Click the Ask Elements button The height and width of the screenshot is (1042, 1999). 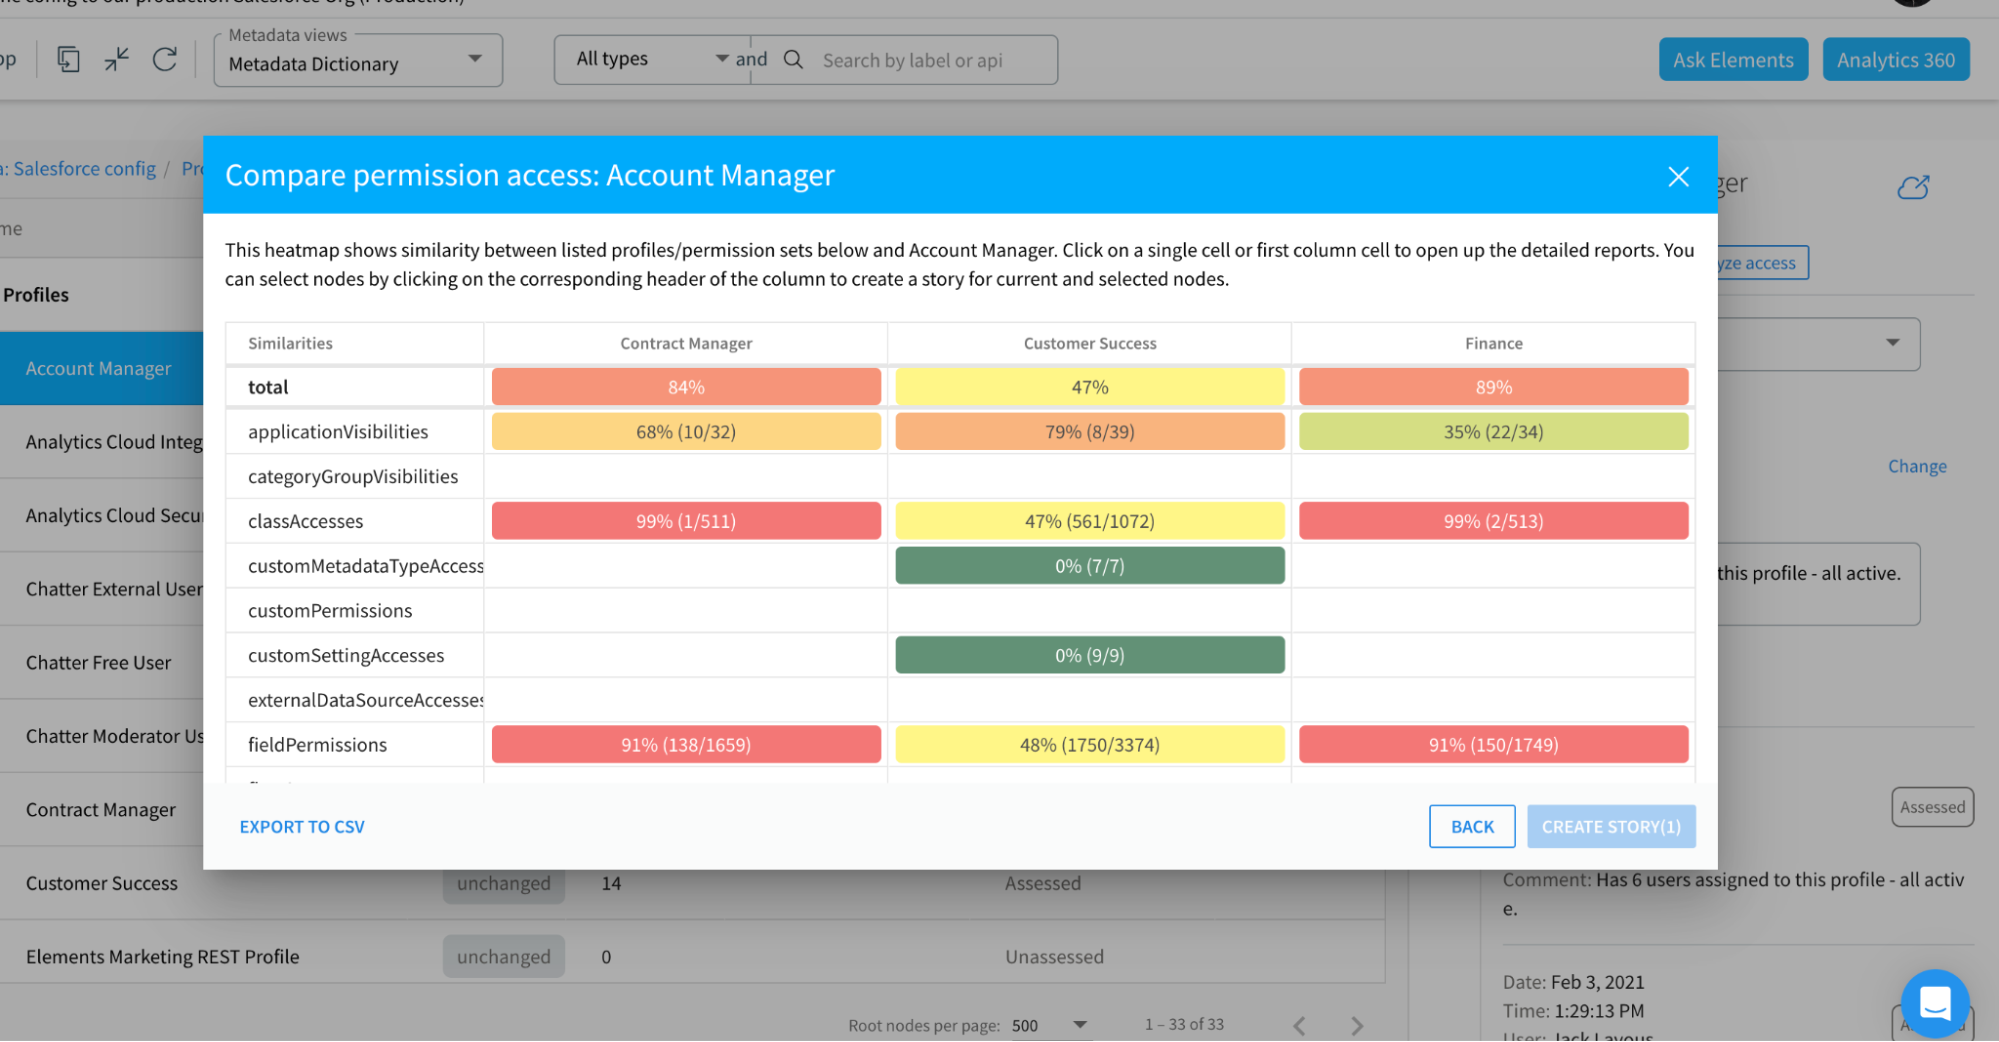click(1732, 60)
